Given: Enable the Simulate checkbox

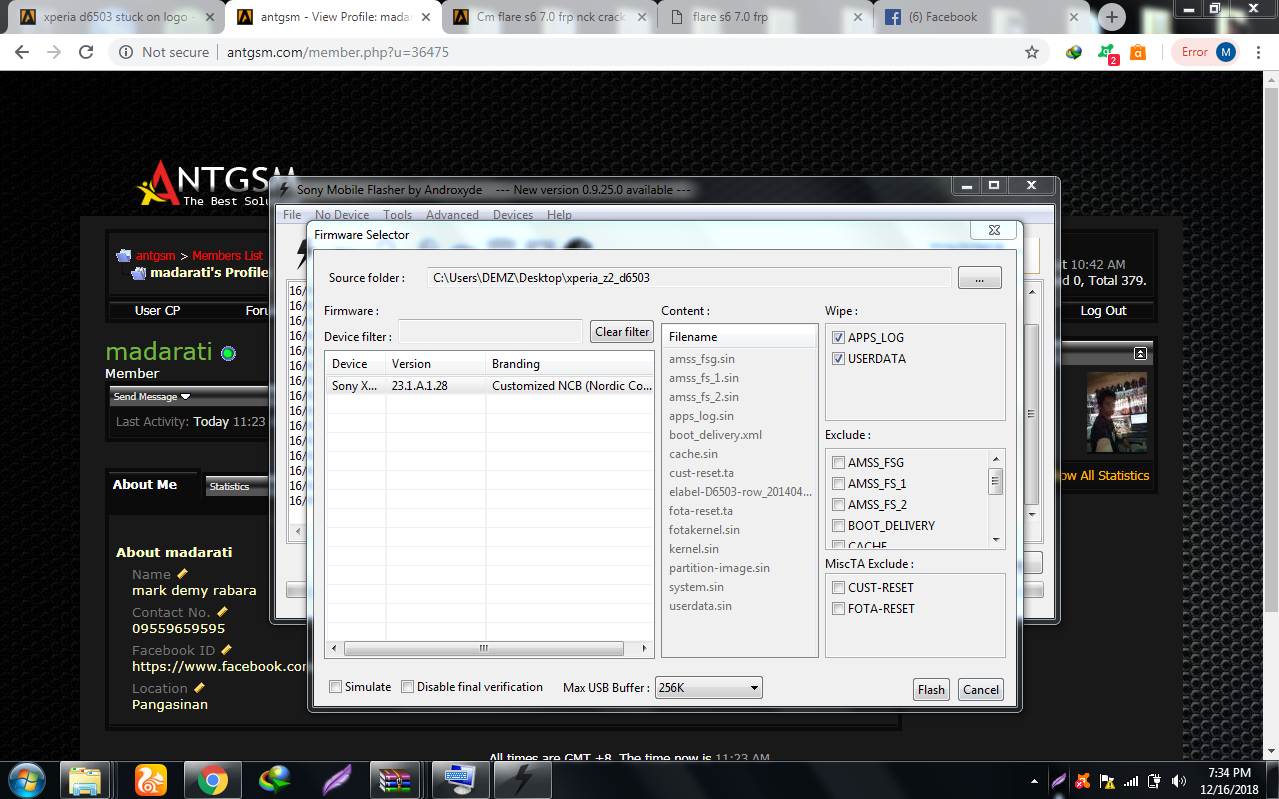Looking at the screenshot, I should coord(335,687).
